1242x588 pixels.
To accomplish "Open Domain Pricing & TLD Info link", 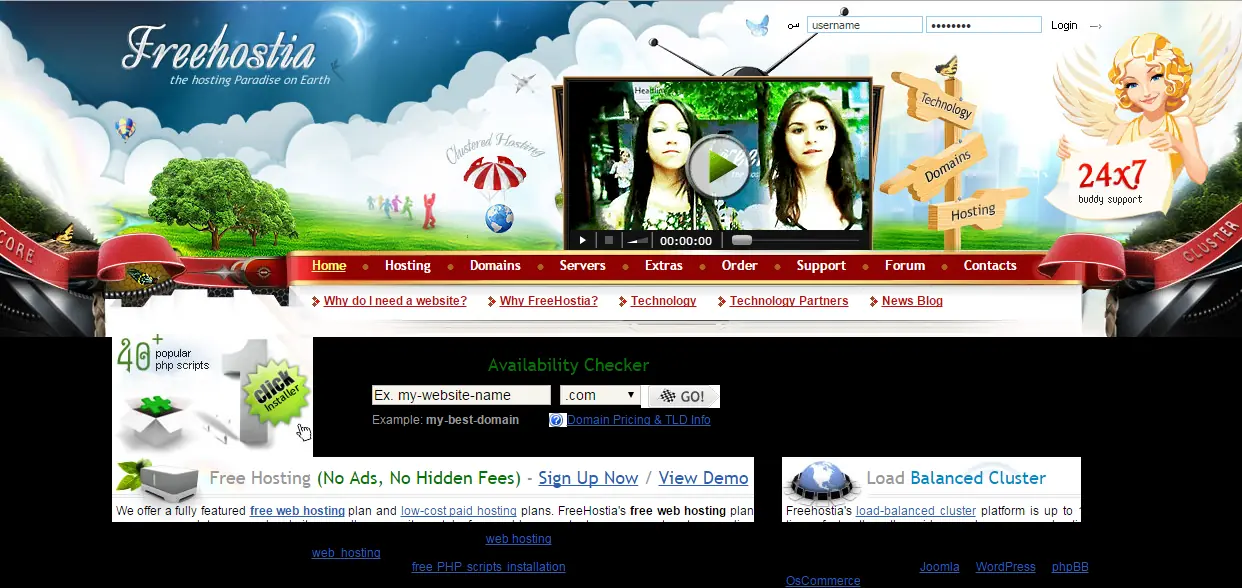I will (639, 420).
